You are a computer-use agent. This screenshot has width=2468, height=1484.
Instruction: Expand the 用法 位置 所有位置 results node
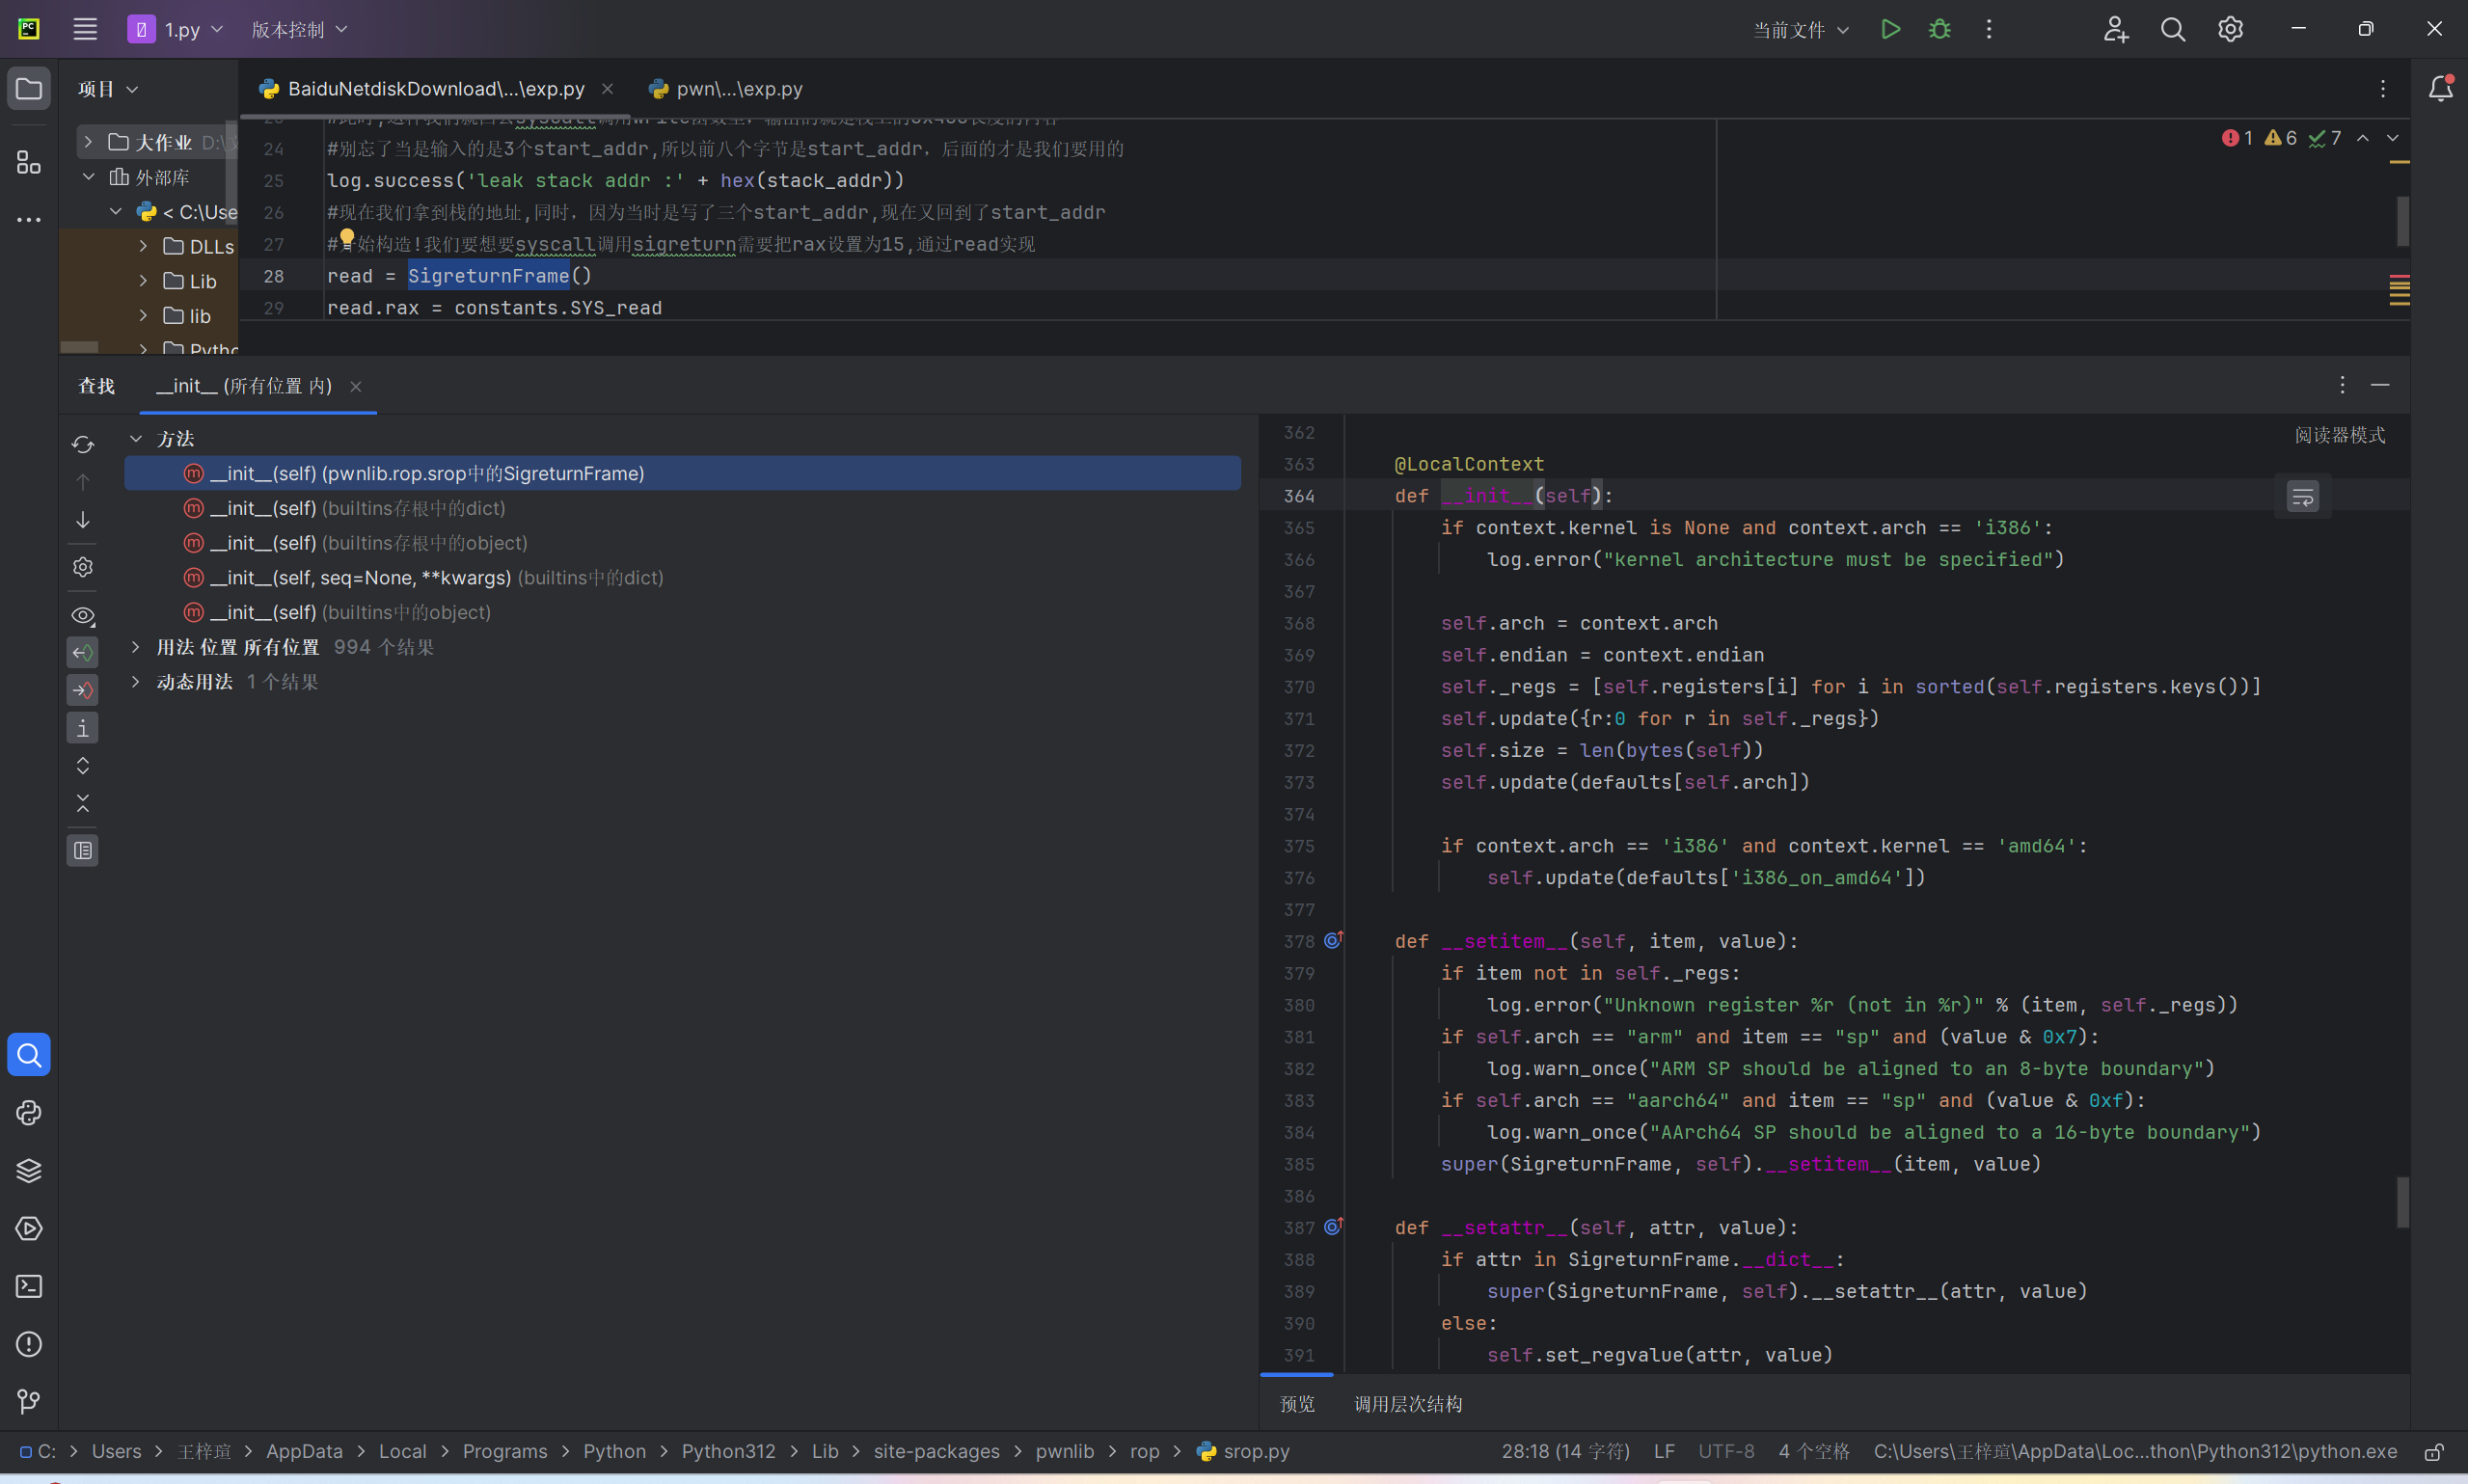[136, 647]
